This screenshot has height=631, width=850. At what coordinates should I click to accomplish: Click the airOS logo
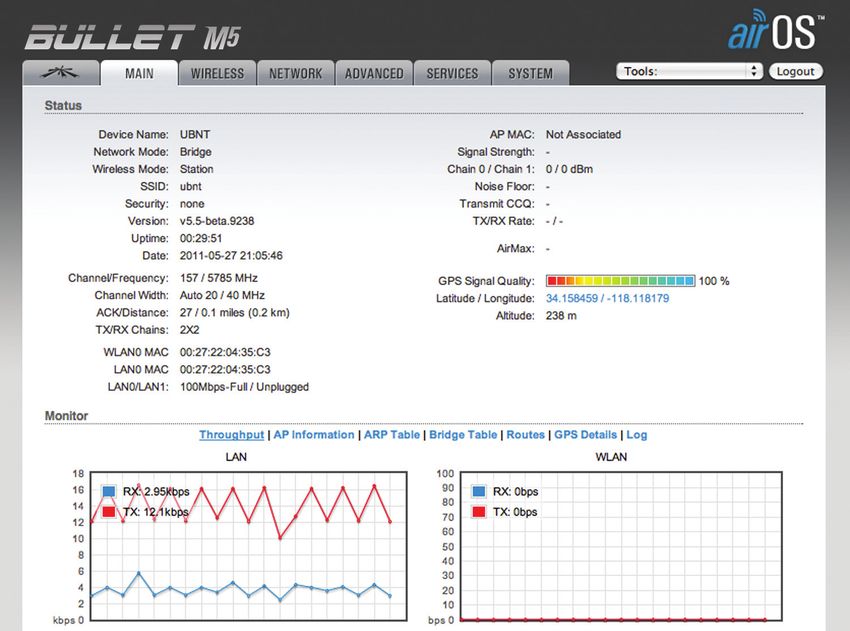775,30
